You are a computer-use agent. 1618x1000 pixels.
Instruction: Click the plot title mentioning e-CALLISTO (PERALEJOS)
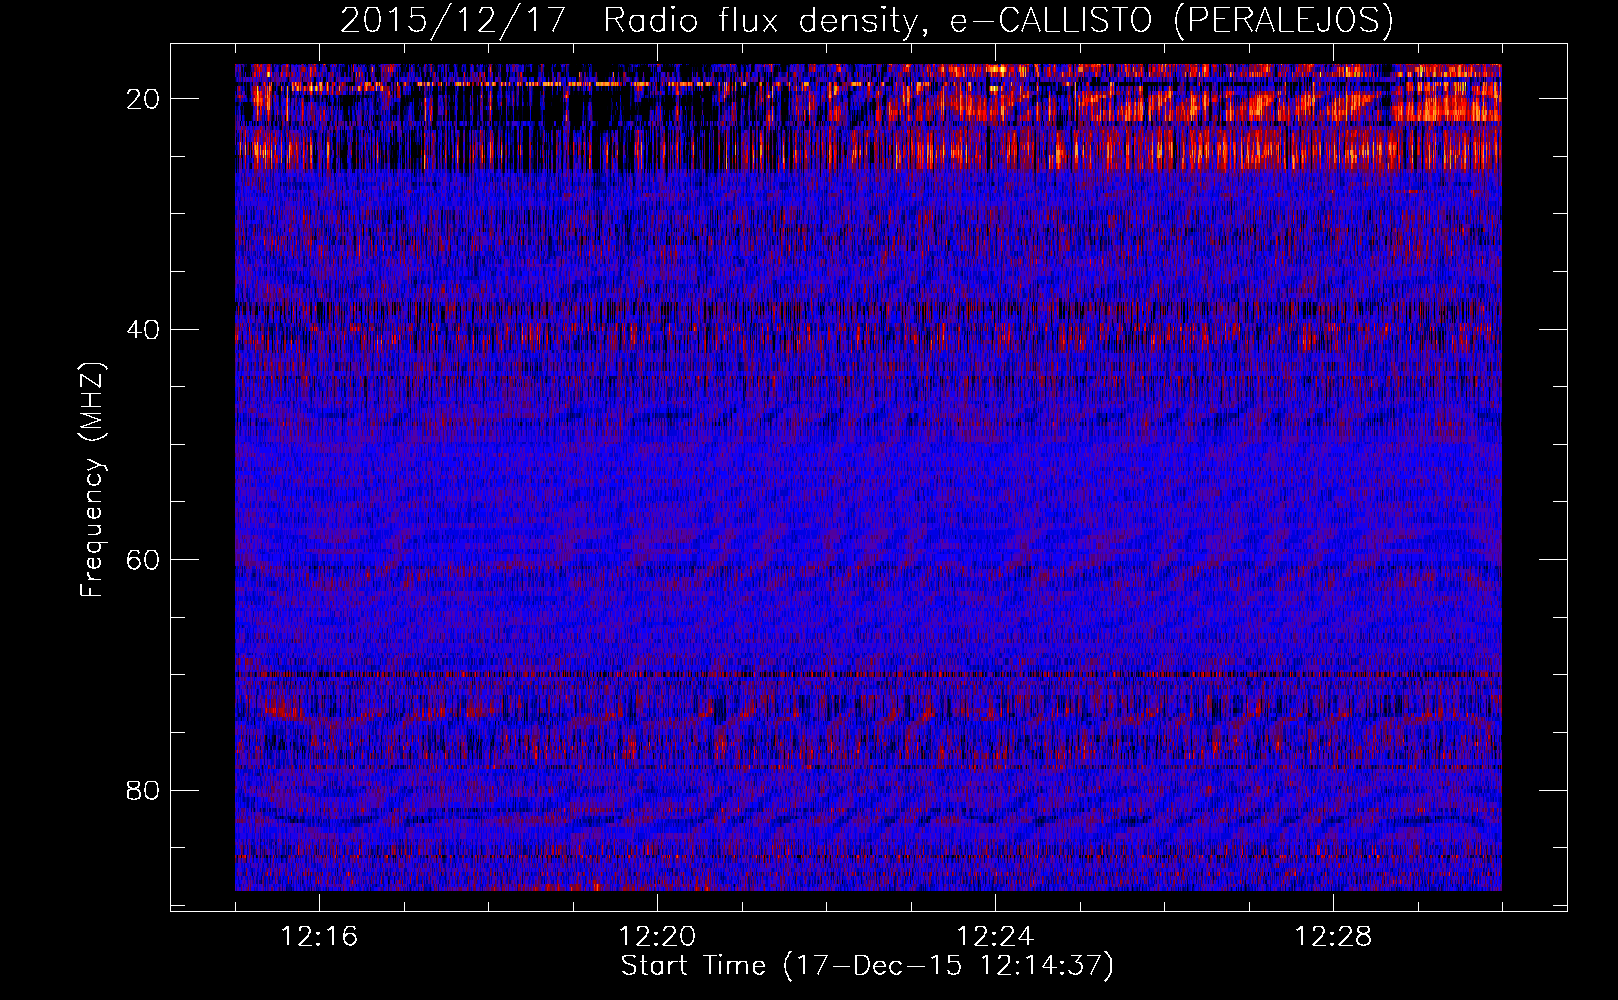tap(867, 20)
